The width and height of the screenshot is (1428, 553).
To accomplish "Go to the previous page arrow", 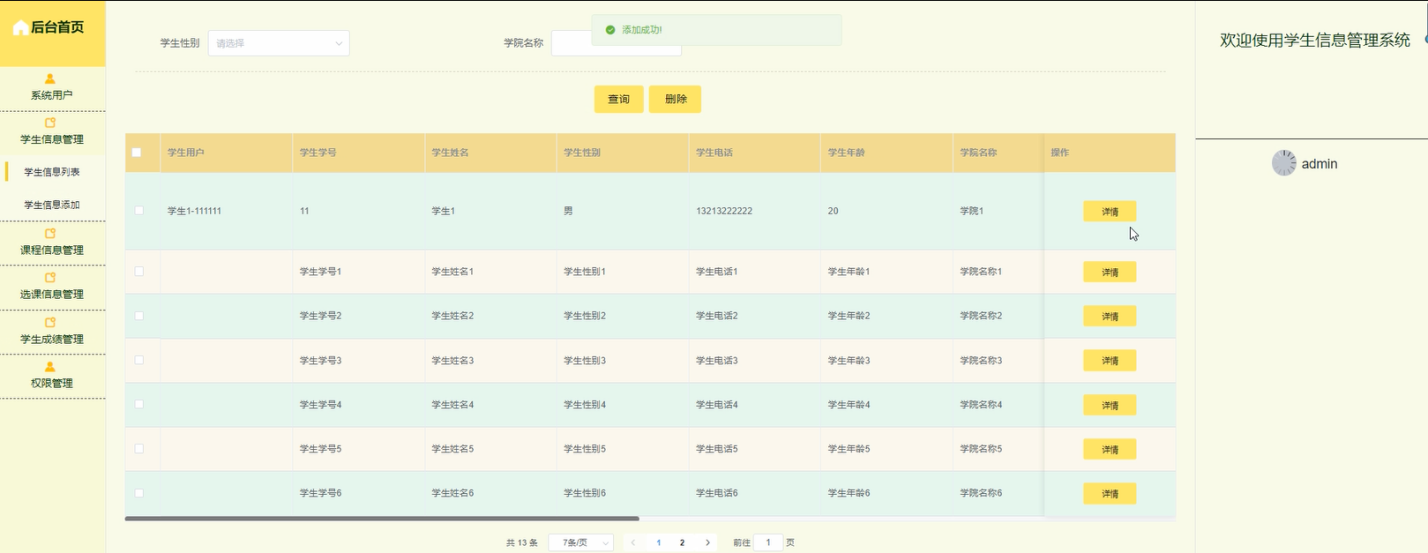I will click(x=633, y=542).
